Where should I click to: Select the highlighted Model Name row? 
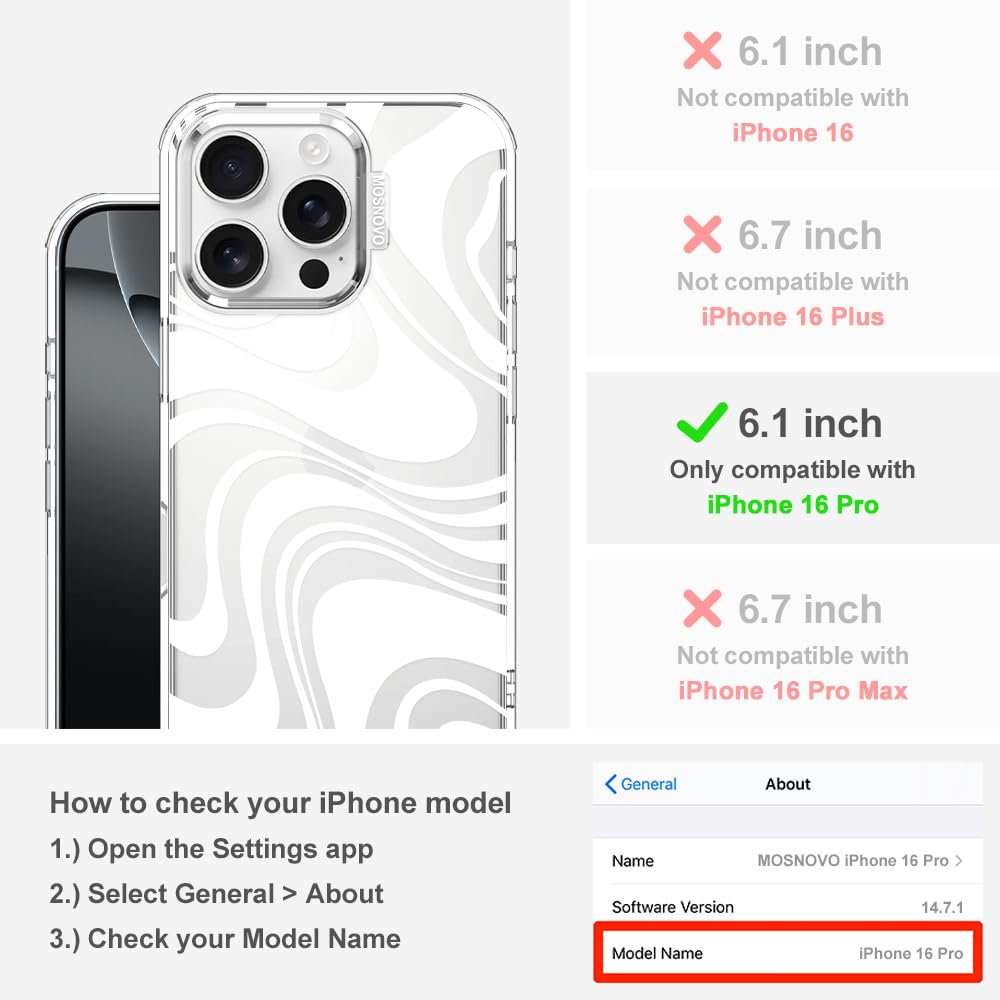pyautogui.click(x=788, y=953)
